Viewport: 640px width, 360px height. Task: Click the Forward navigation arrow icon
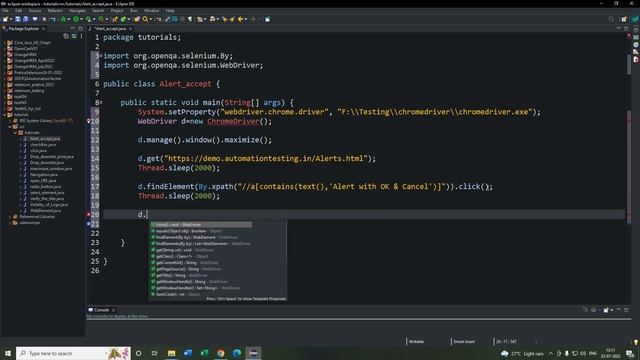click(253, 19)
